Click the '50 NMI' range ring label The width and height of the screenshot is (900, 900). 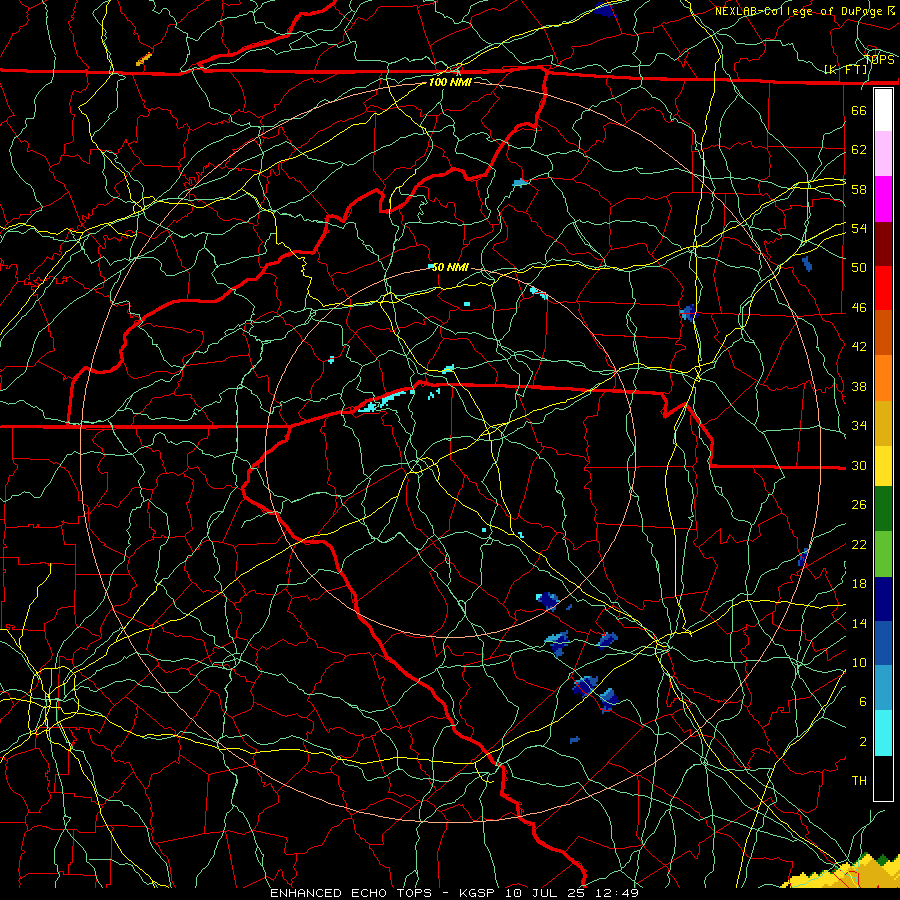tap(450, 267)
